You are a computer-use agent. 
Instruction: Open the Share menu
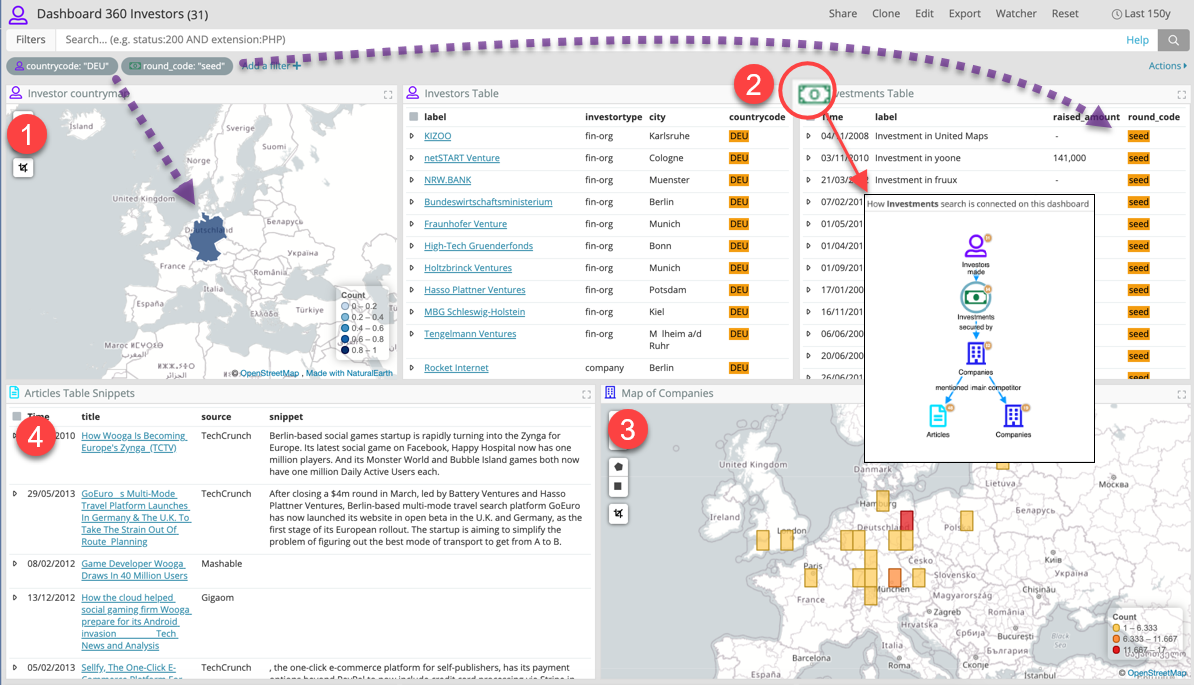pos(842,14)
